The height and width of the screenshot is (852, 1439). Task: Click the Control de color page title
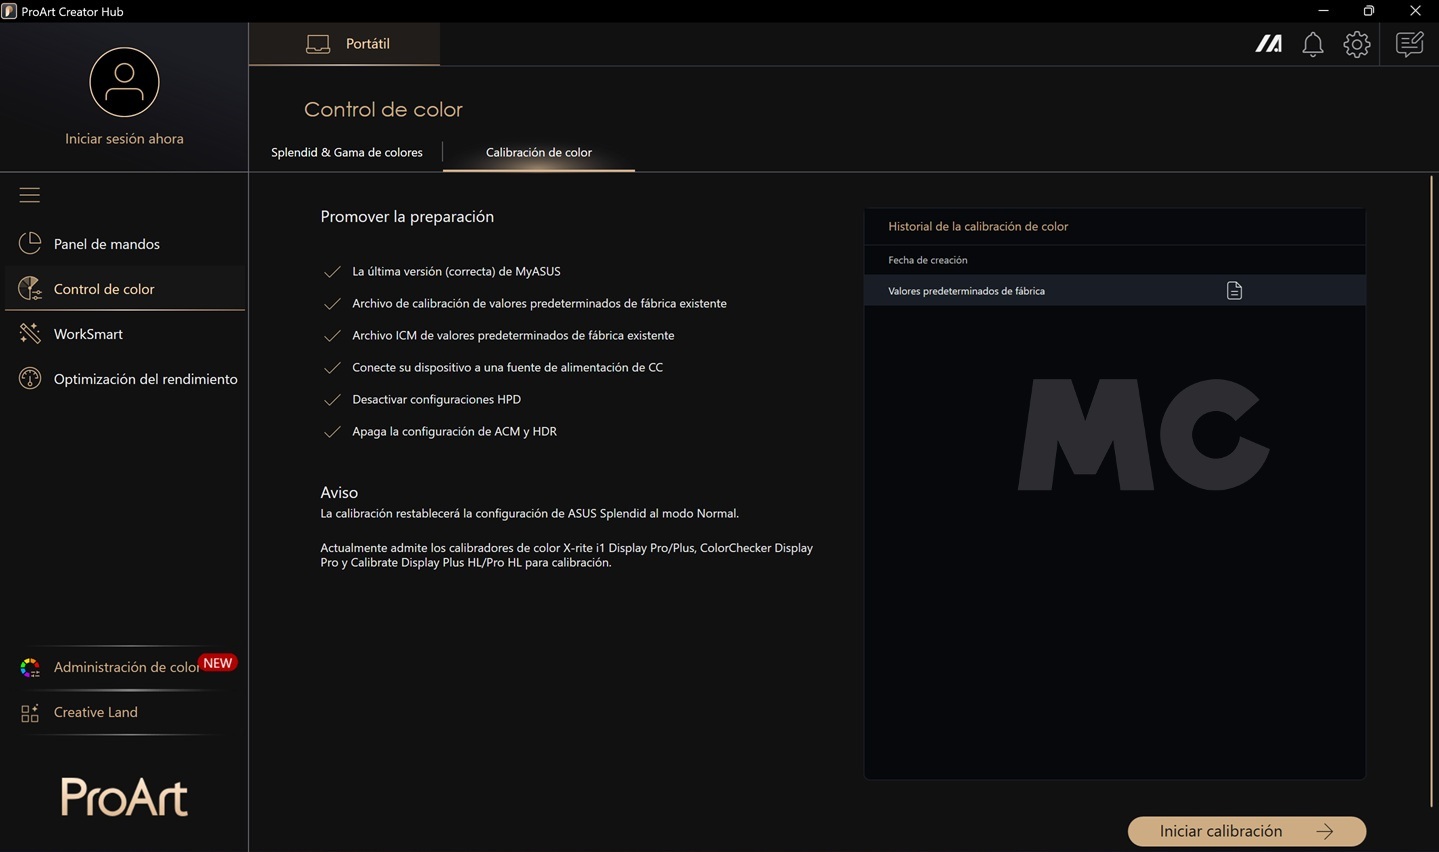383,109
